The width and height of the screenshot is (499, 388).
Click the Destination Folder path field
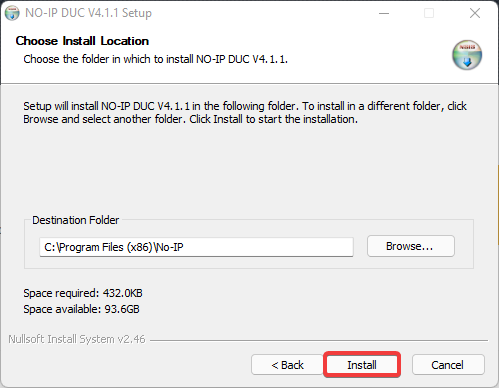click(x=196, y=247)
